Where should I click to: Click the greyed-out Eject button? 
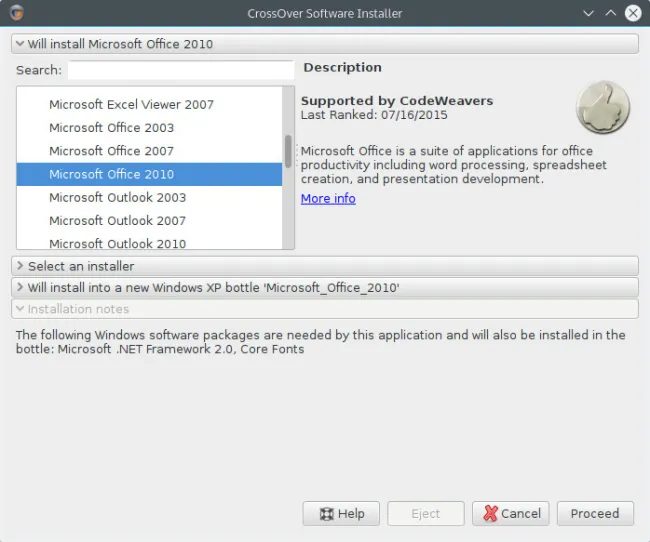426,513
